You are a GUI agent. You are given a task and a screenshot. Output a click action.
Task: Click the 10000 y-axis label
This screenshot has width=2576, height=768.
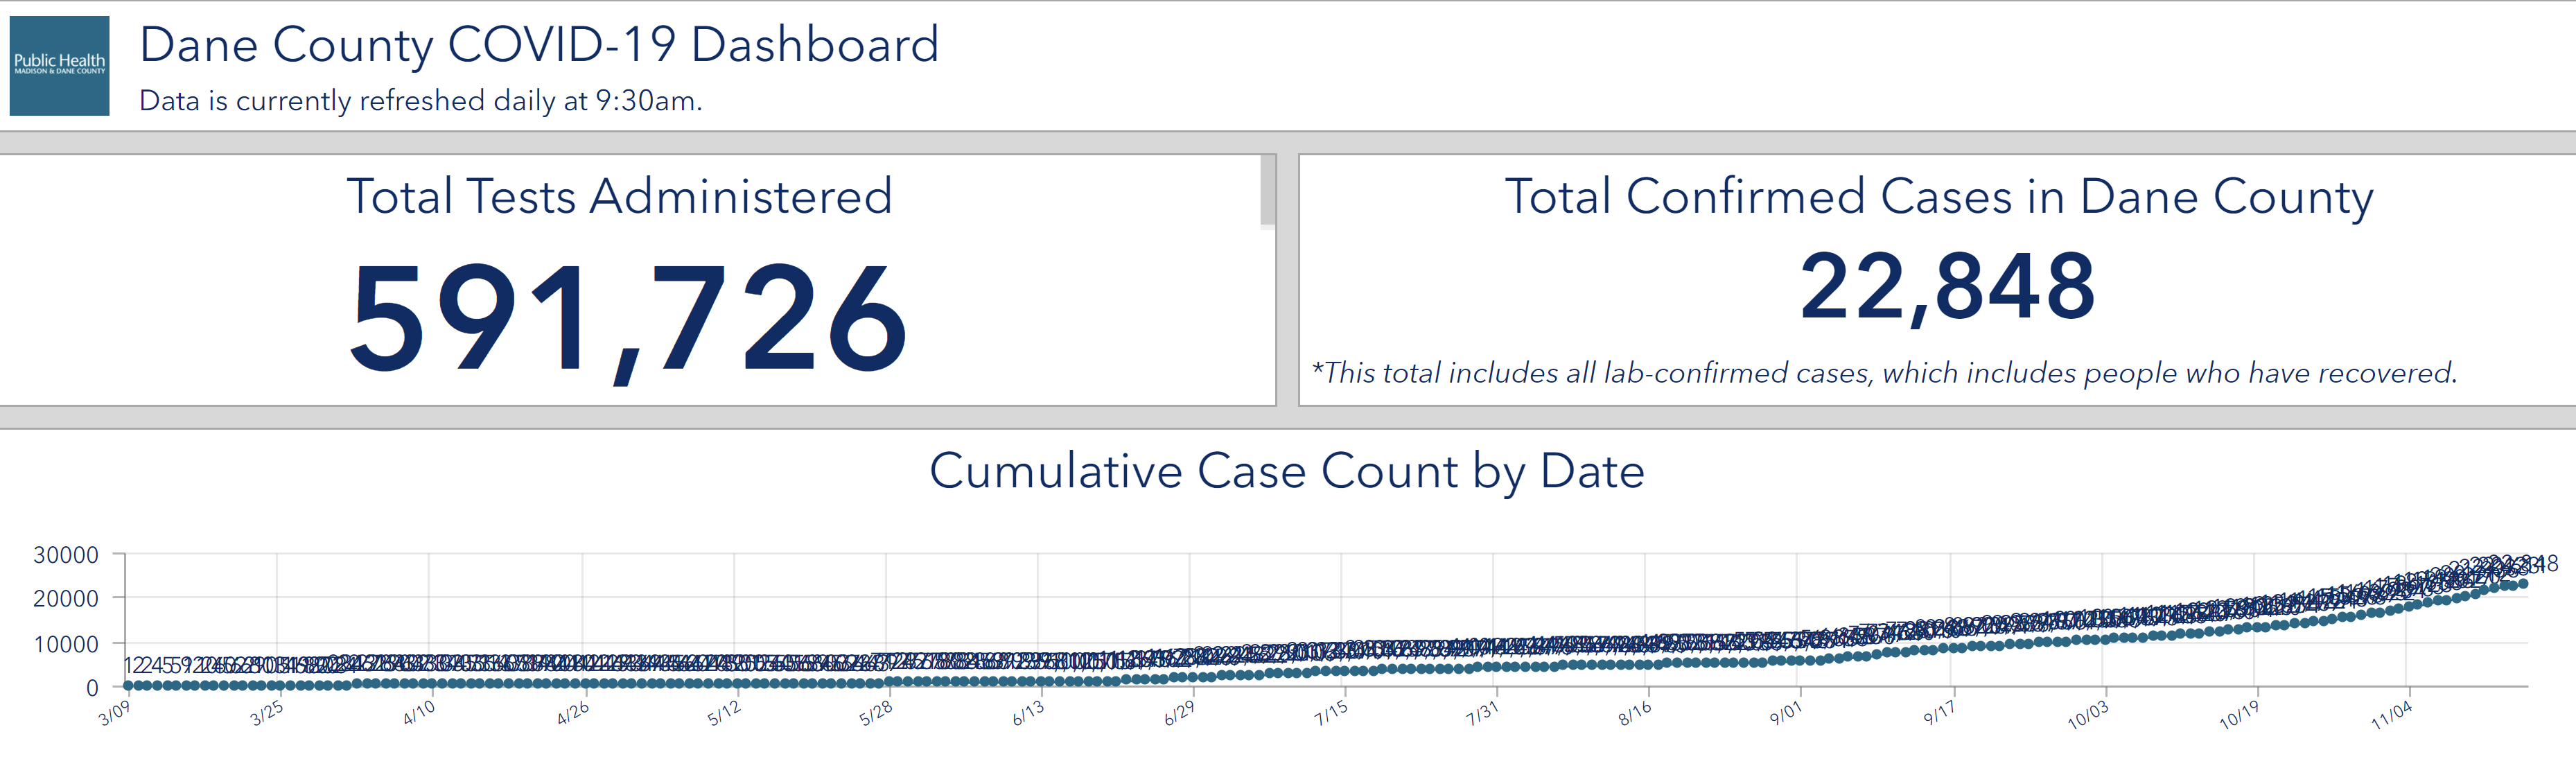pos(66,645)
